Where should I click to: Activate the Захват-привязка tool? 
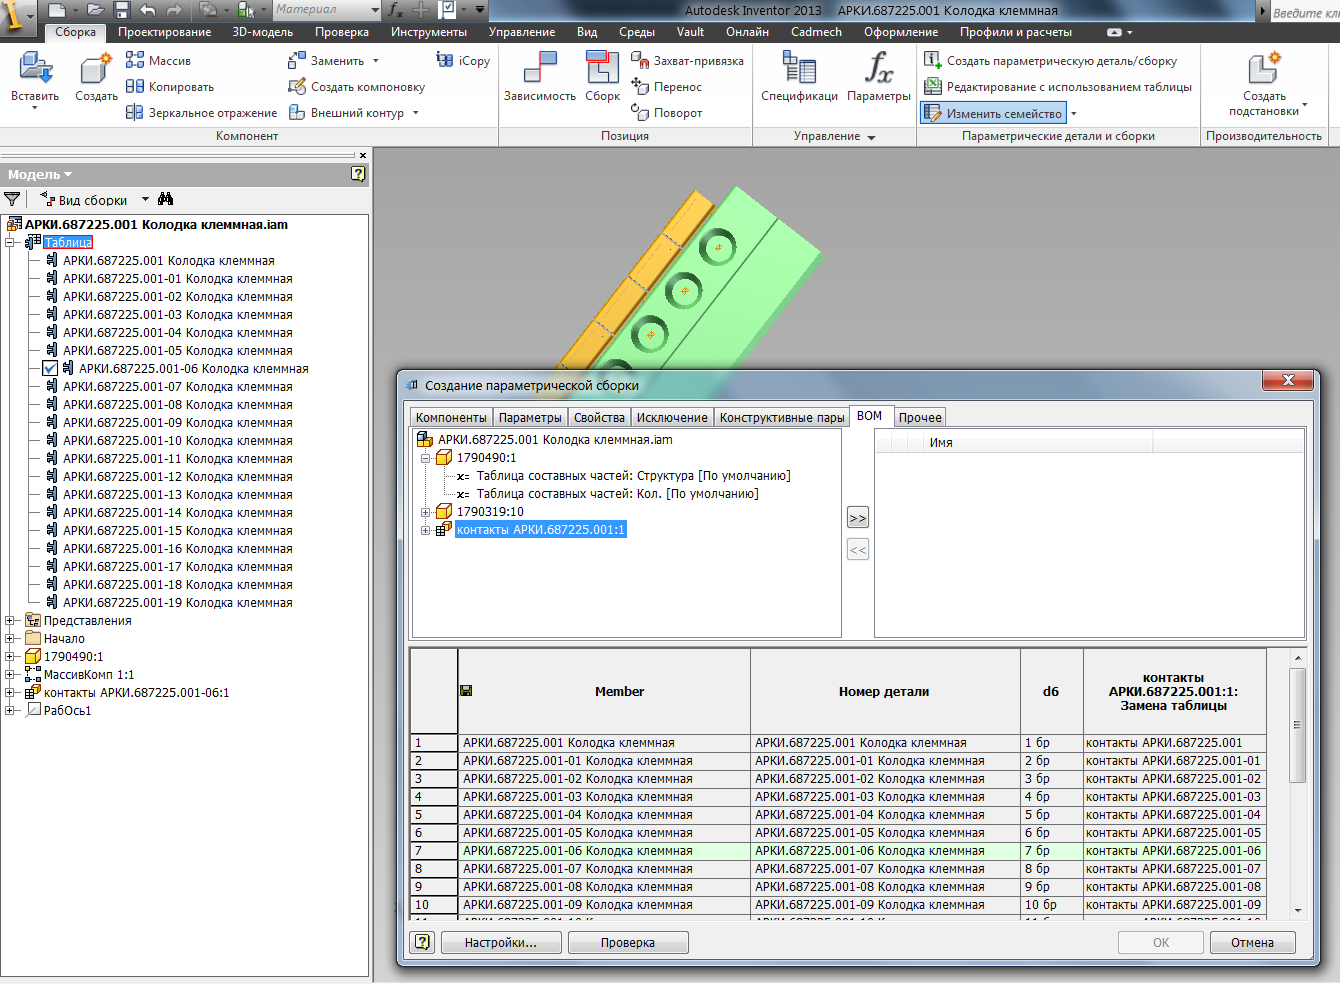point(687,61)
